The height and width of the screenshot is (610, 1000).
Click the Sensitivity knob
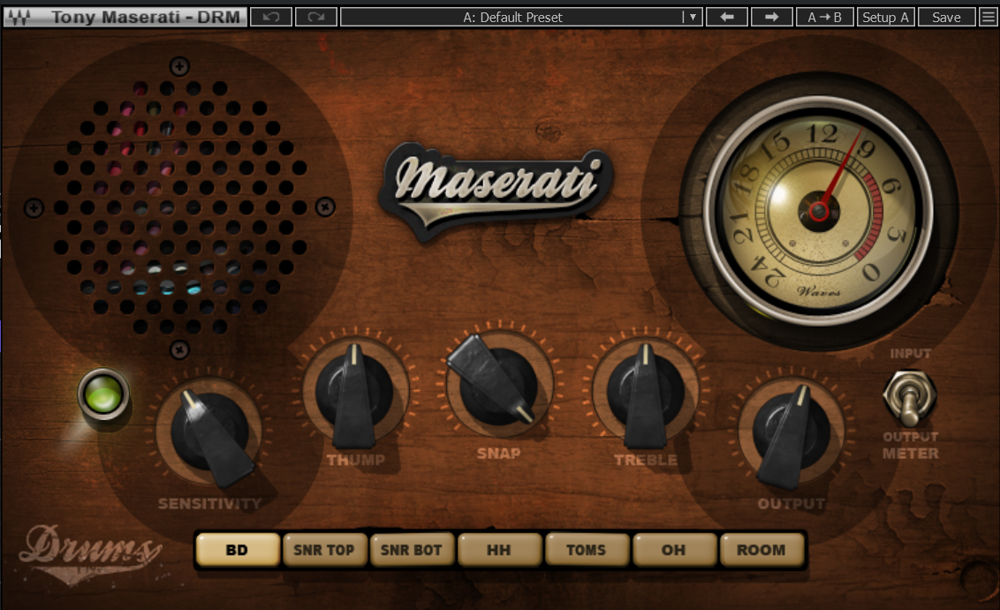point(209,433)
